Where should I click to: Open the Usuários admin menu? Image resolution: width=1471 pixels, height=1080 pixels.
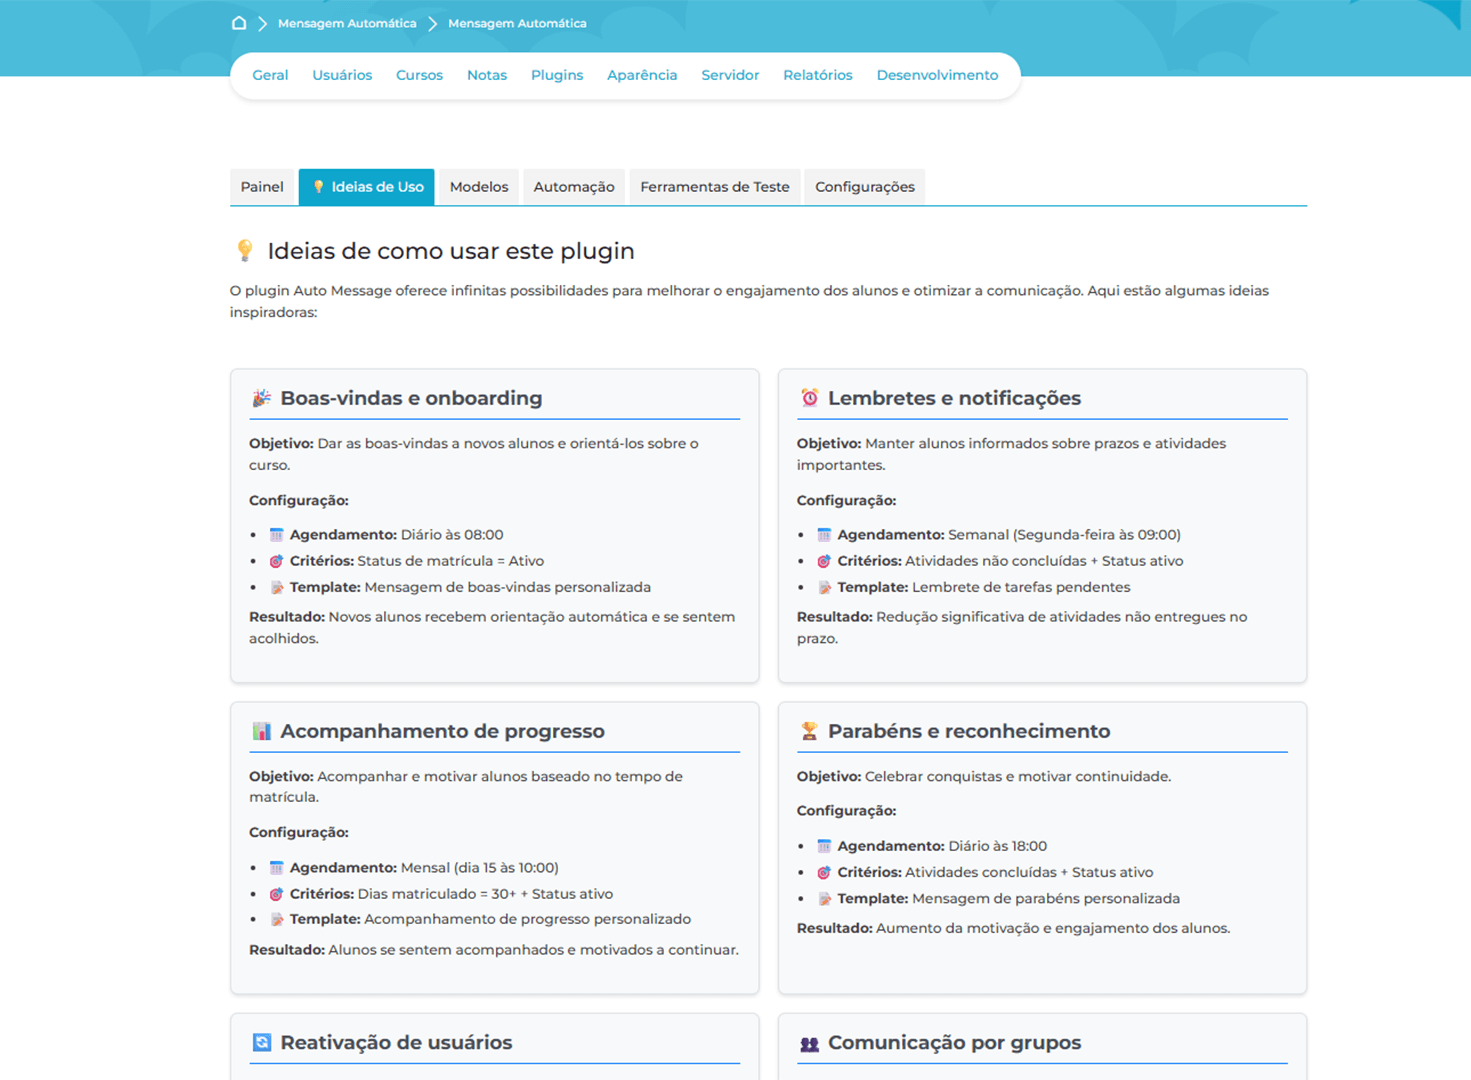(x=342, y=75)
